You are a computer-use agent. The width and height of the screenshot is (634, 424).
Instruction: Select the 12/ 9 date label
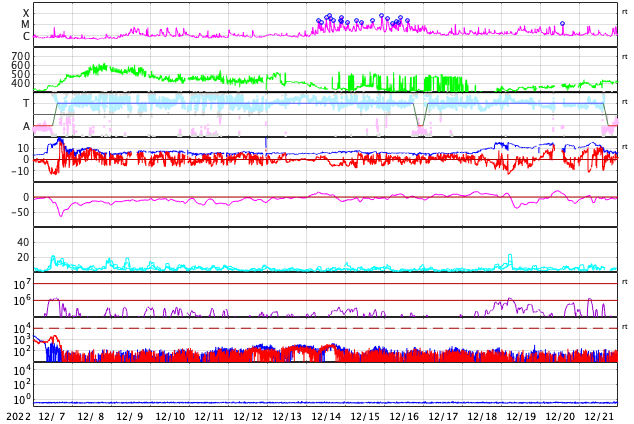(x=130, y=417)
